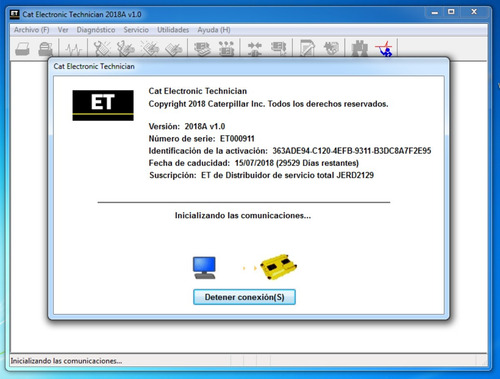
Task: Maximize the Cat Electronic Technician window
Action: tap(451, 12)
